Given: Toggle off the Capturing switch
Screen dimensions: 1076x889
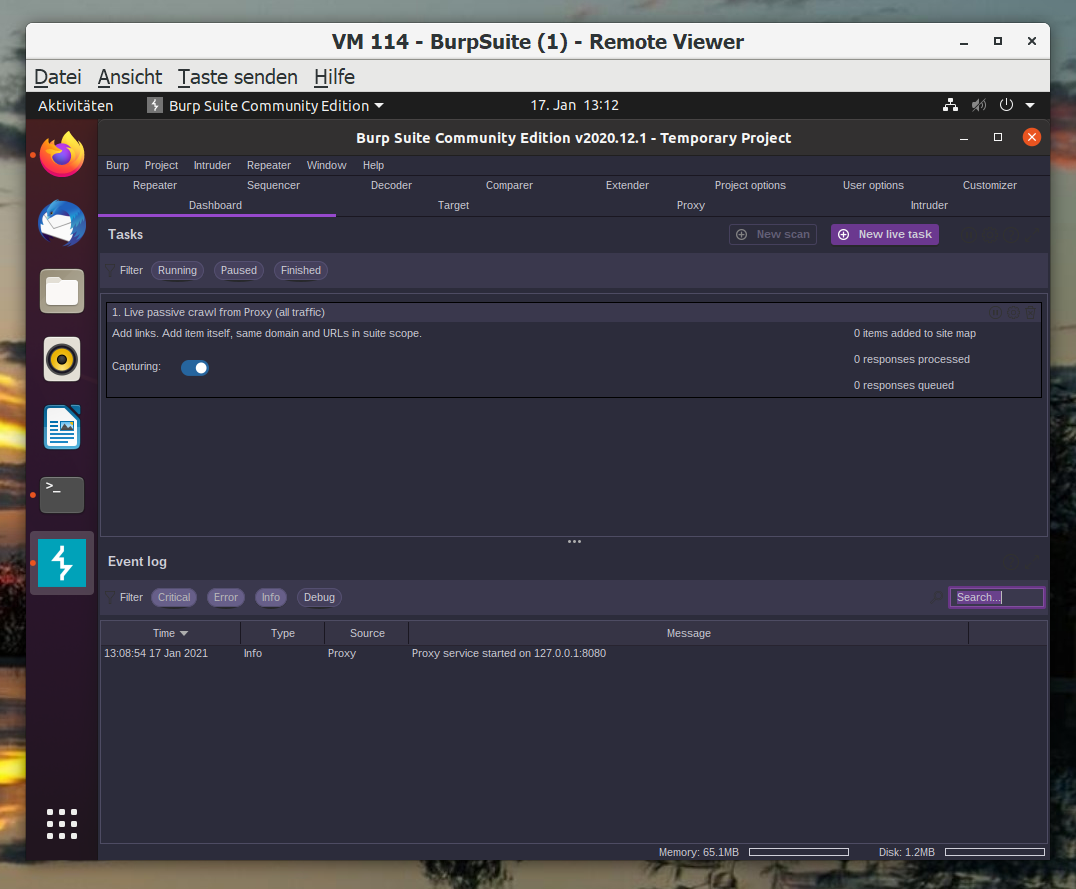Looking at the screenshot, I should 195,367.
